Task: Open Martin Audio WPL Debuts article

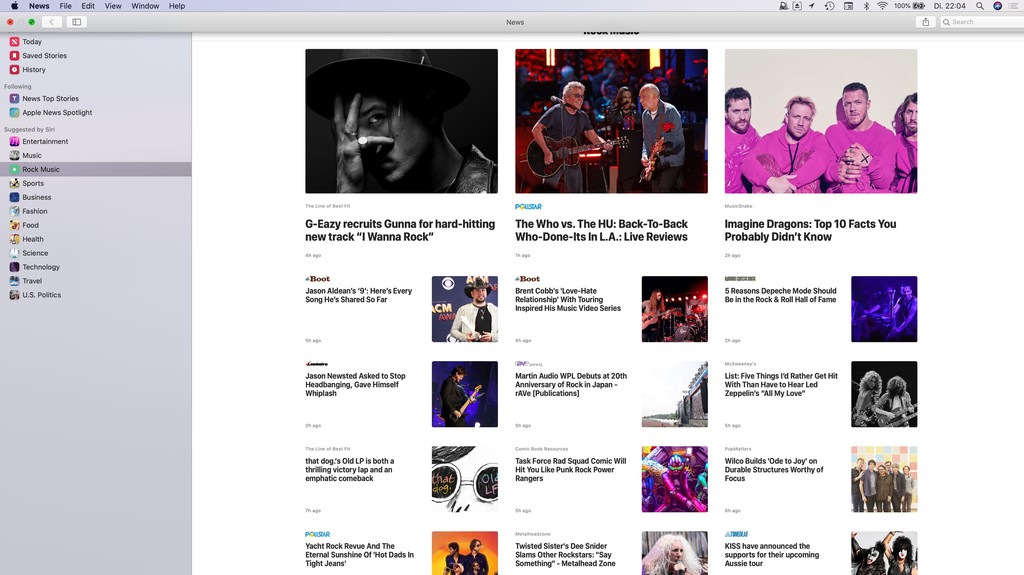Action: coord(571,385)
